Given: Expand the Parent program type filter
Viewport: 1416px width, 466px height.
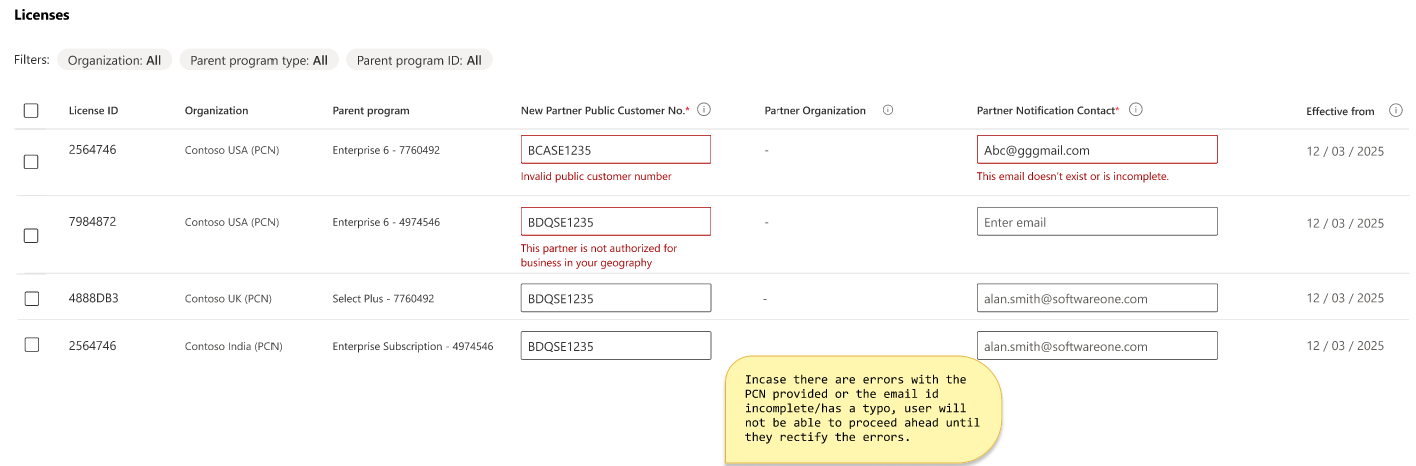Looking at the screenshot, I should pos(258,60).
